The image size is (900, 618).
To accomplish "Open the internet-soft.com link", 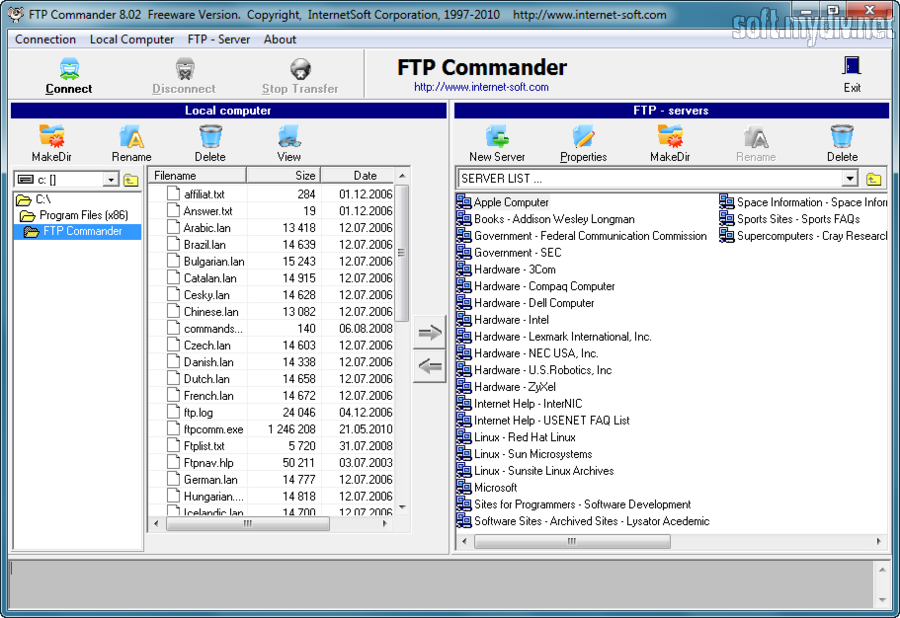I will point(482,87).
